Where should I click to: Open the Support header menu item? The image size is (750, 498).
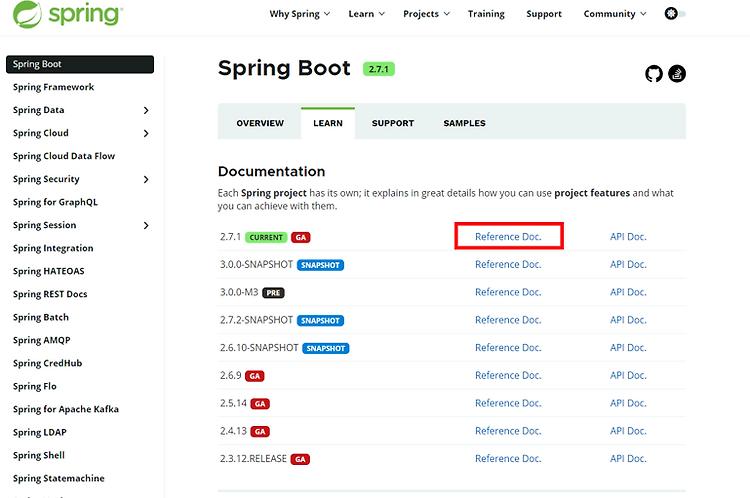point(544,14)
